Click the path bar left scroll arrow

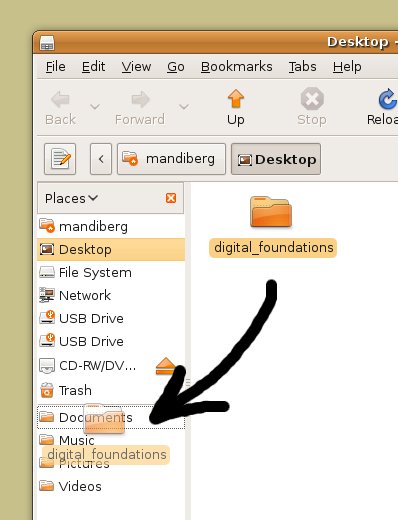tap(101, 159)
